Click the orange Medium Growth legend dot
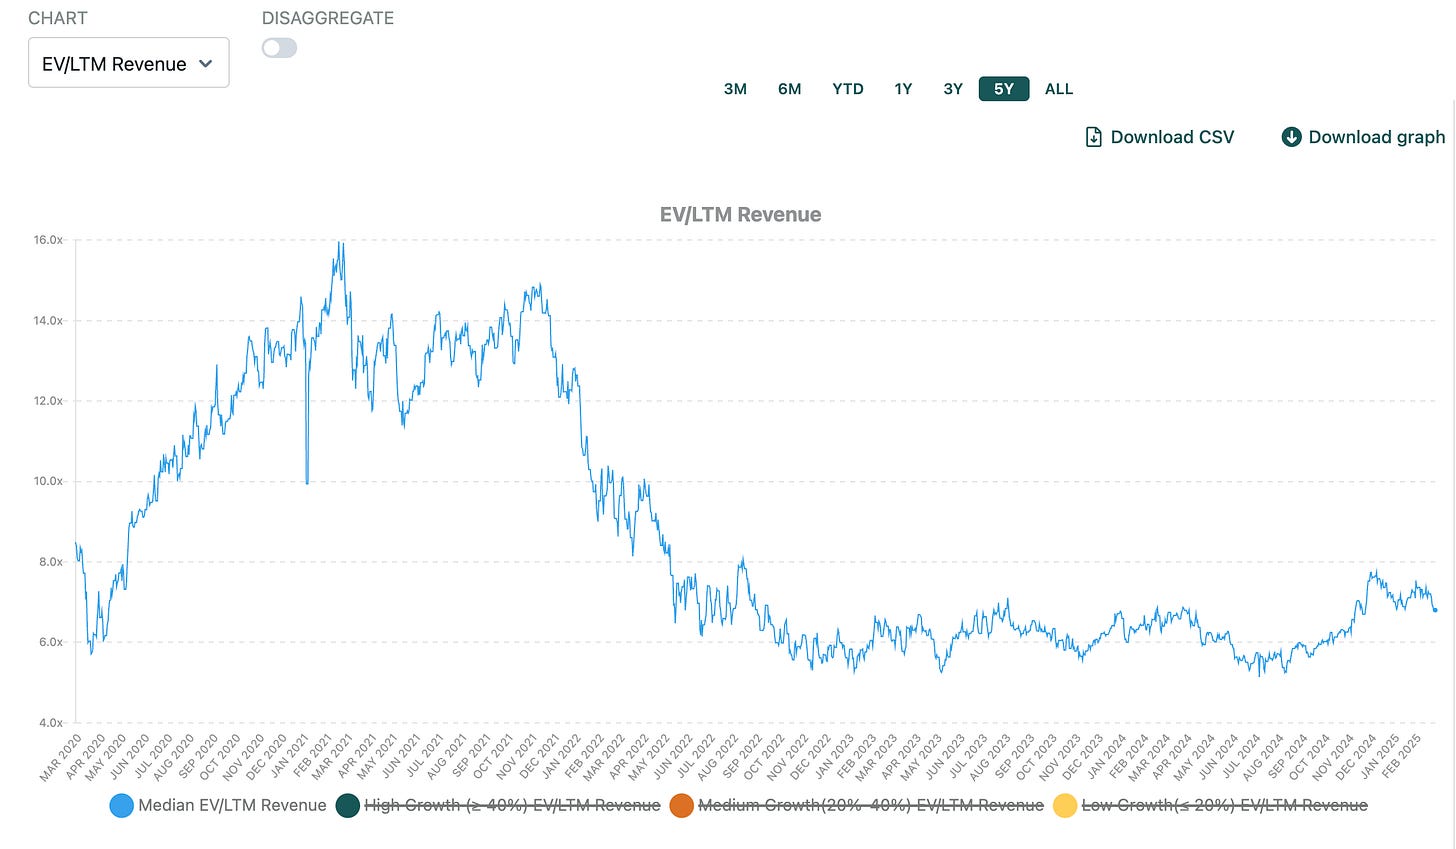 pos(681,806)
